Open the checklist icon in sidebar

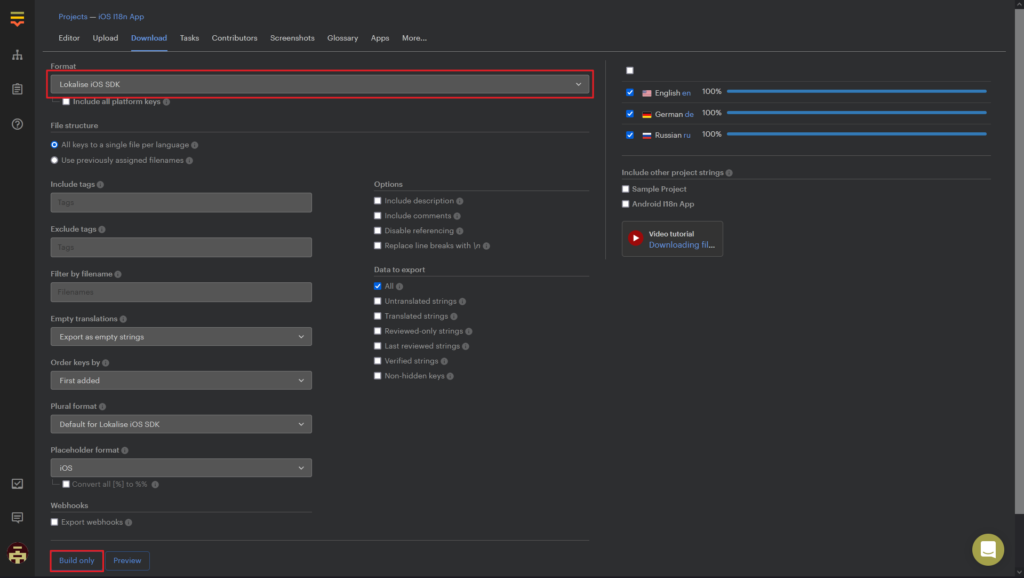click(x=17, y=483)
